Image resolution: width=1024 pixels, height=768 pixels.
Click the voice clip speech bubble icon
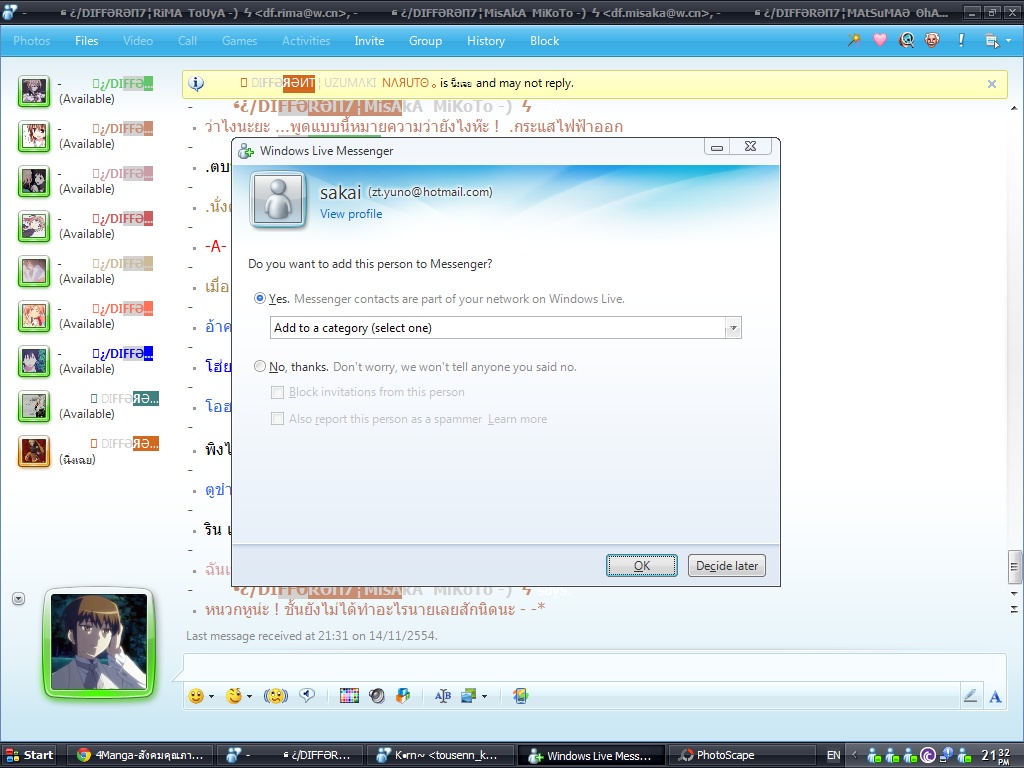point(307,696)
